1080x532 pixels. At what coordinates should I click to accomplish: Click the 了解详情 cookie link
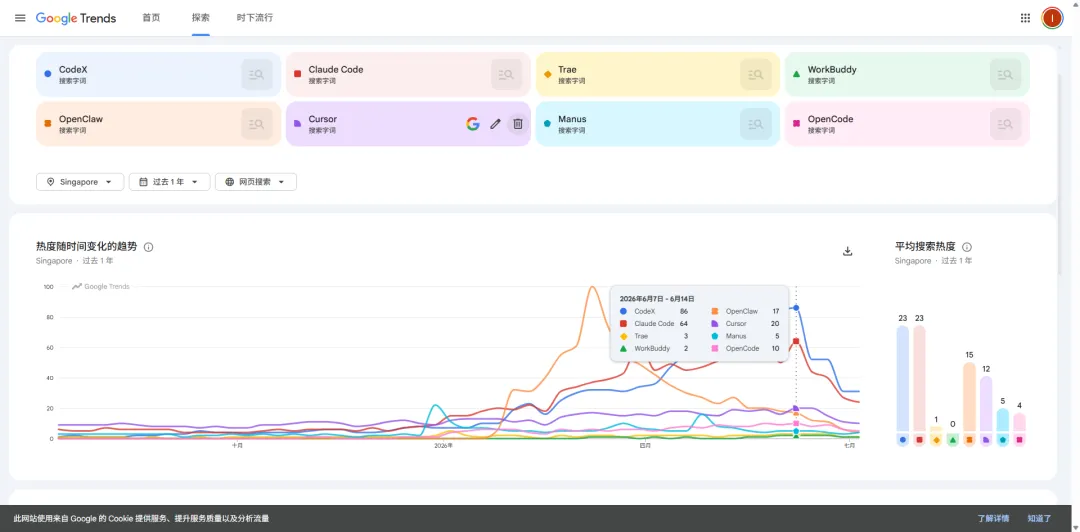click(993, 518)
